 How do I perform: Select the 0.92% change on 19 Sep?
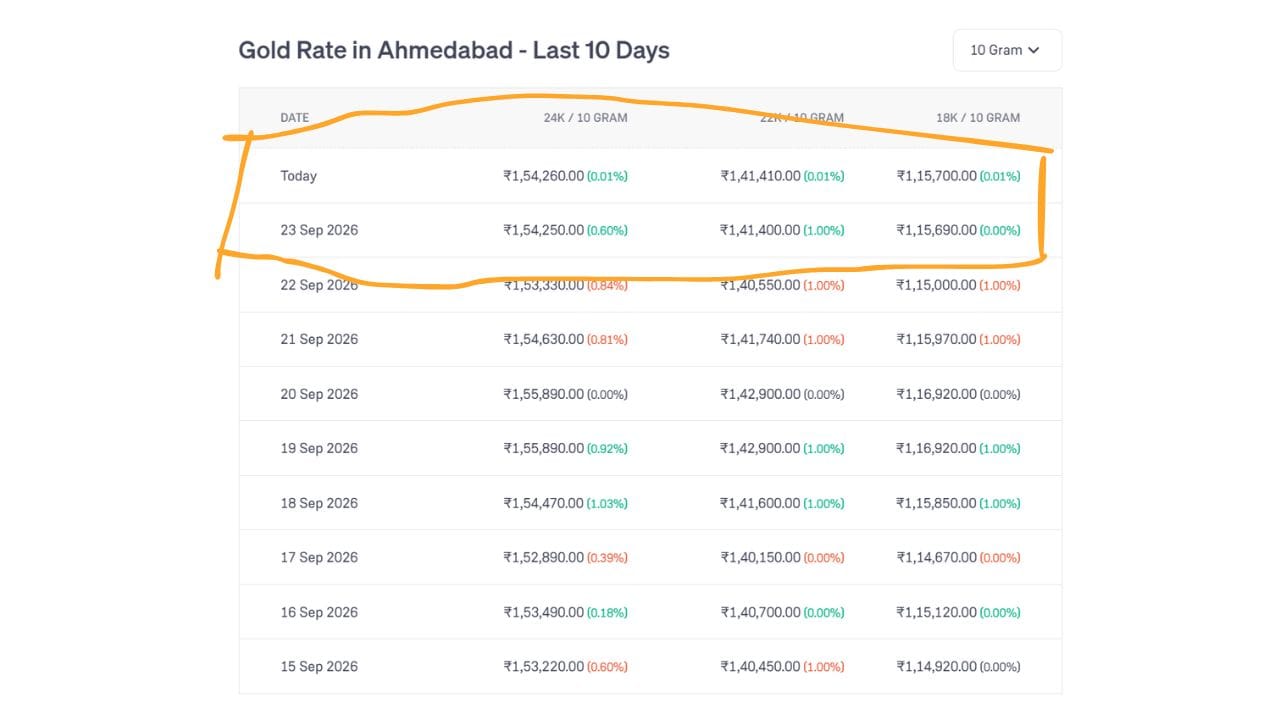[x=607, y=449]
